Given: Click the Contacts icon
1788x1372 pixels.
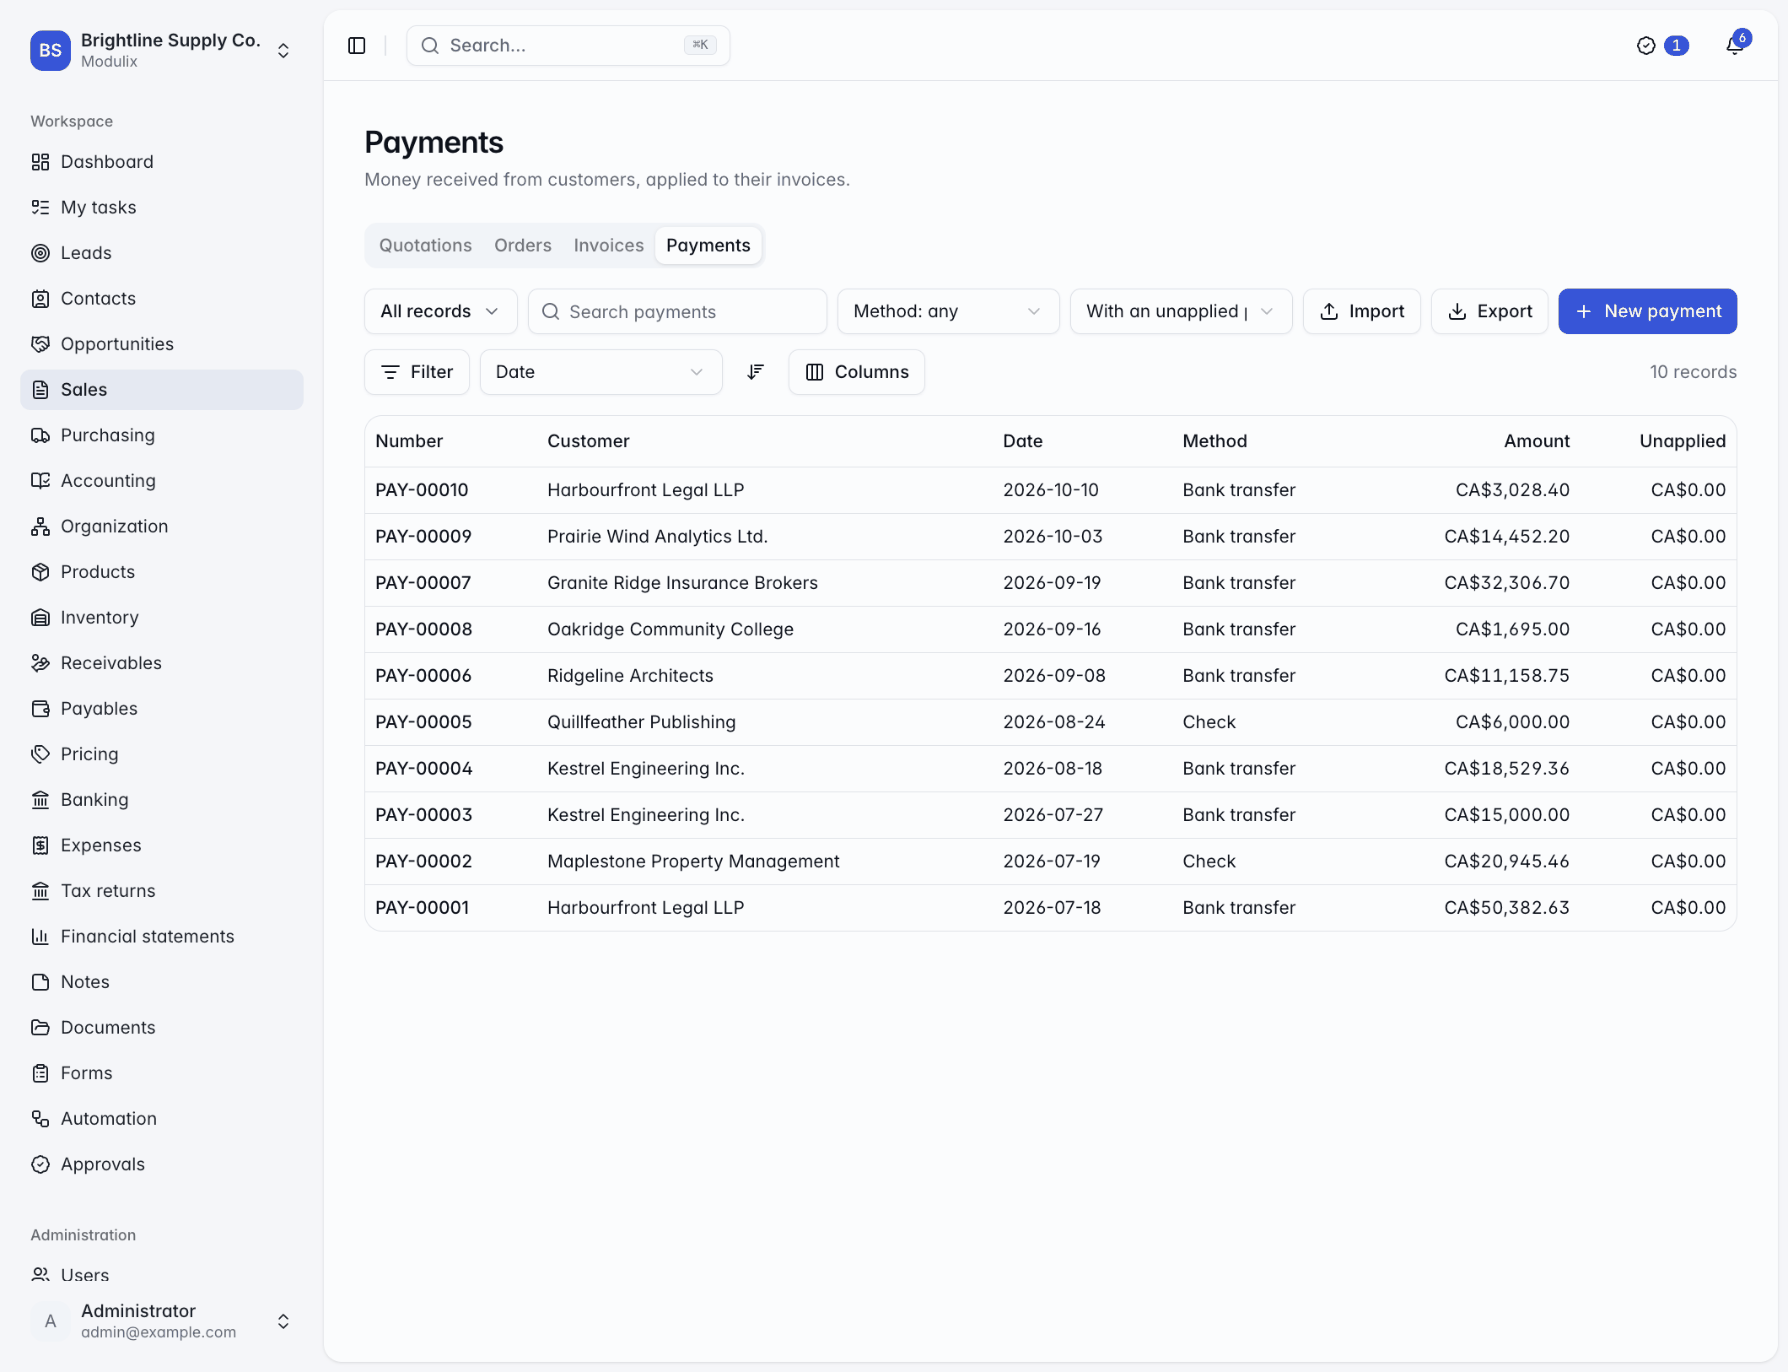Looking at the screenshot, I should click(x=40, y=298).
